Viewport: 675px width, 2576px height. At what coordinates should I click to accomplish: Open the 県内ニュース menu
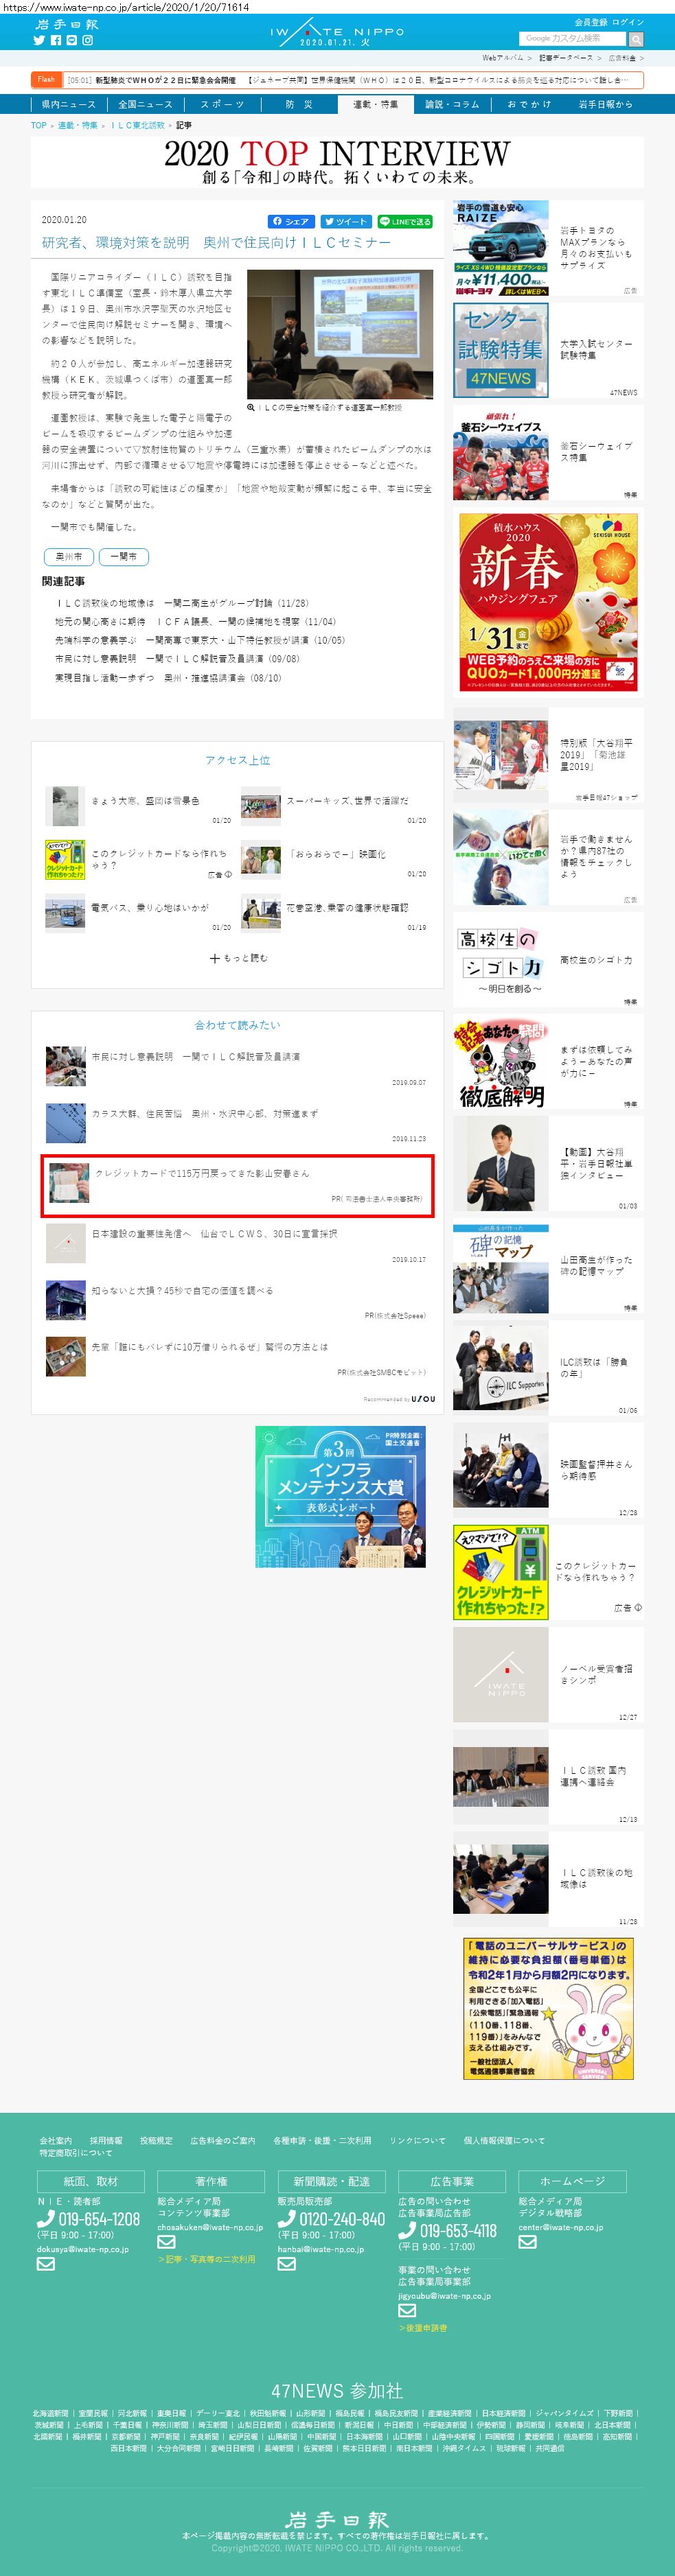(x=69, y=104)
